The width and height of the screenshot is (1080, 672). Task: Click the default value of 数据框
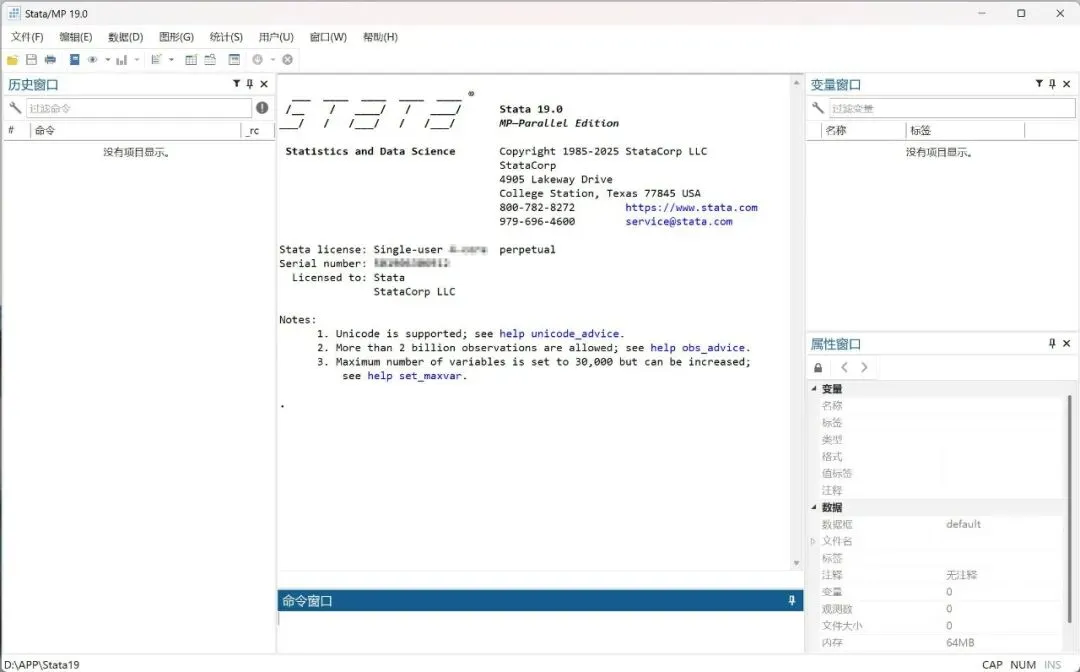tap(963, 524)
